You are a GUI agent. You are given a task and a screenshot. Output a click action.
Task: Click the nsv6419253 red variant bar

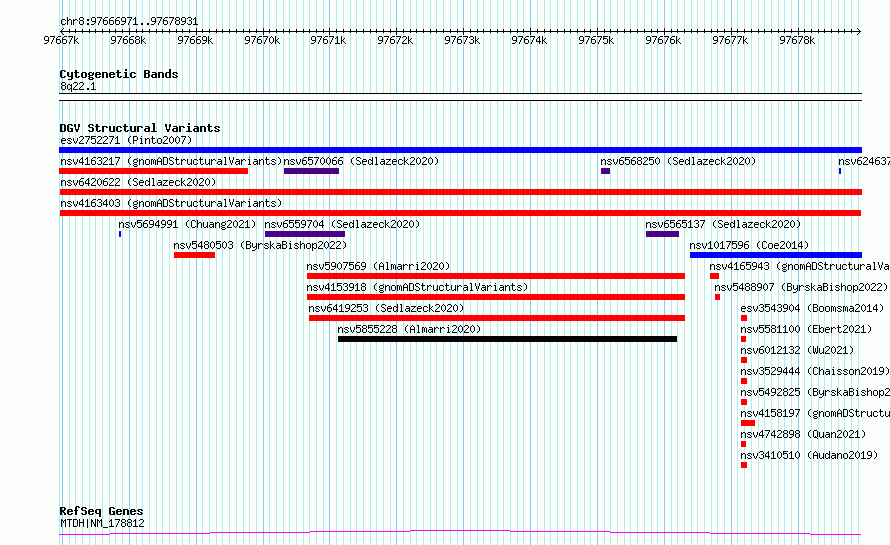[497, 318]
